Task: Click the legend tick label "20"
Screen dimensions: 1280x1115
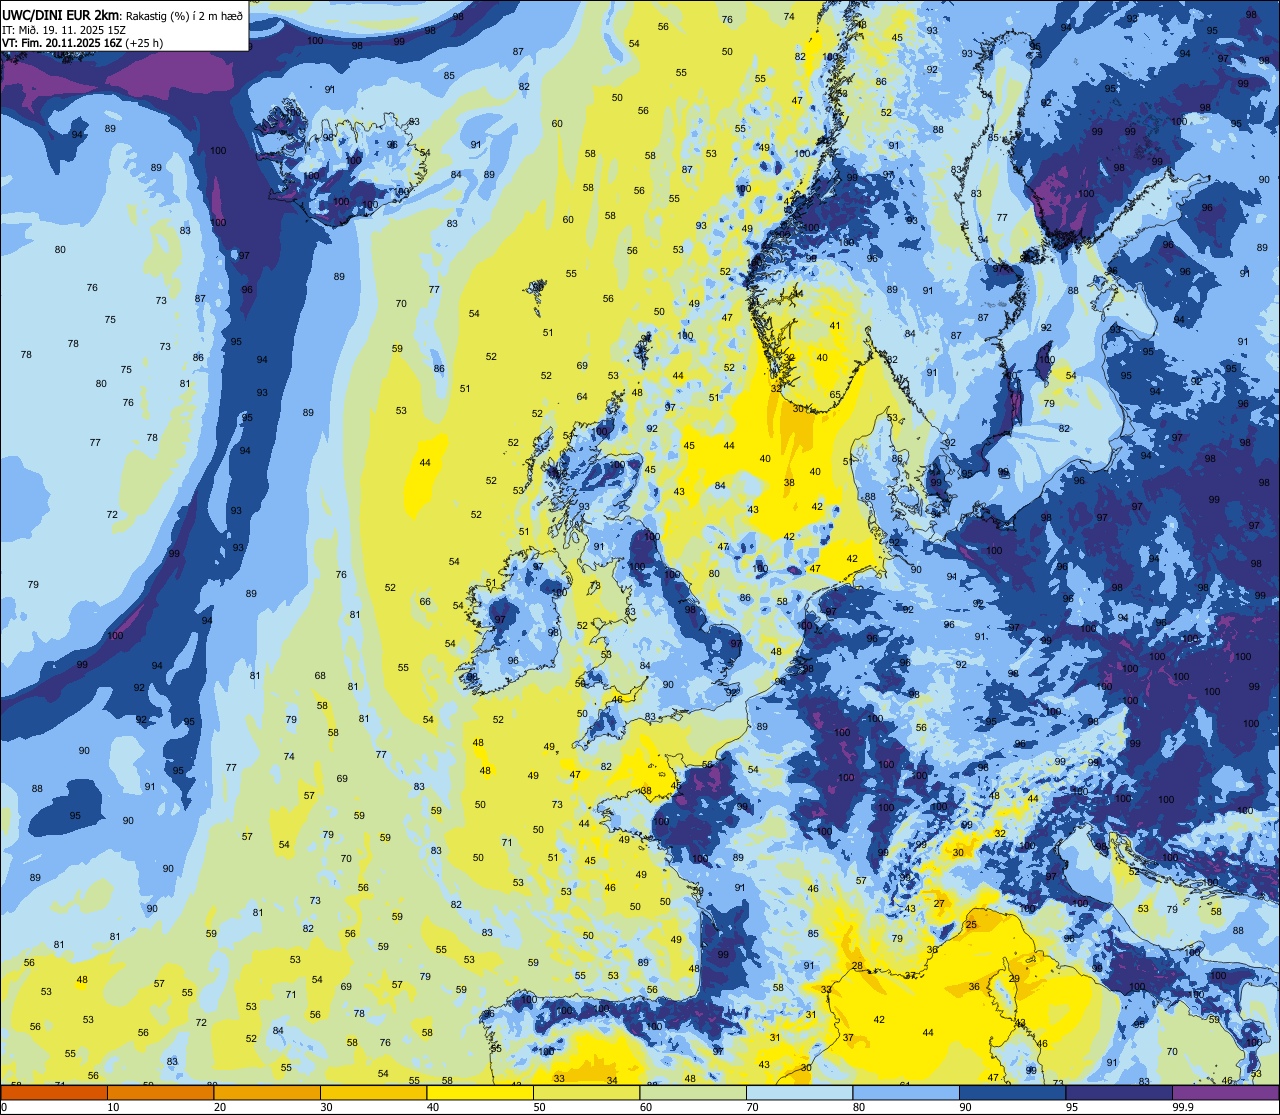Action: click(220, 1107)
